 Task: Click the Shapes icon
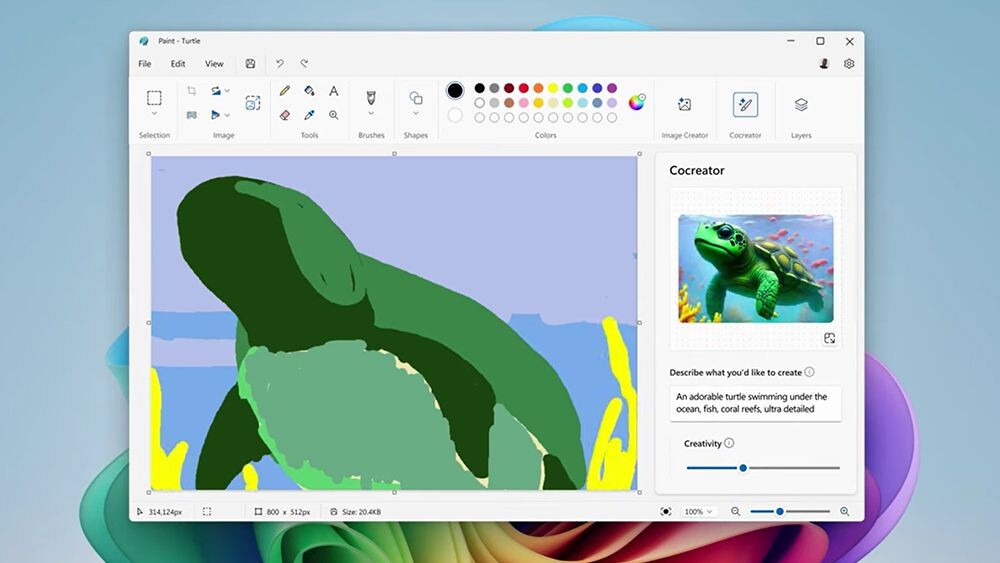point(416,98)
